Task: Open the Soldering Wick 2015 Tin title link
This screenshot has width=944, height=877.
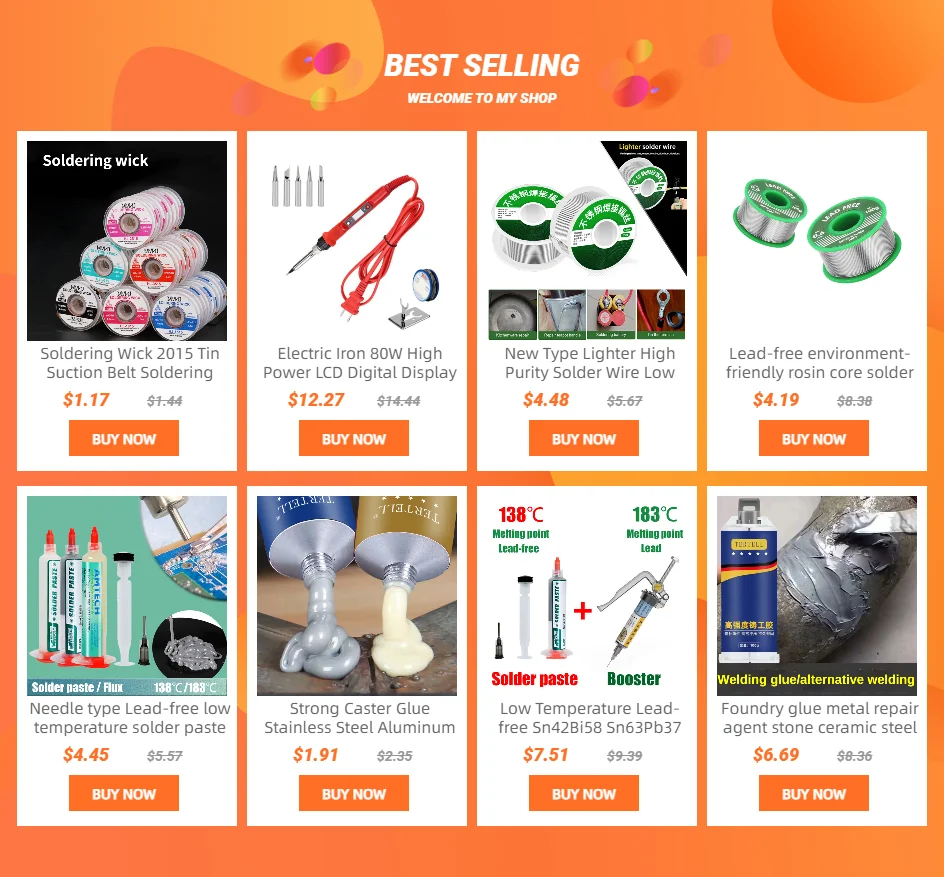Action: (130, 363)
